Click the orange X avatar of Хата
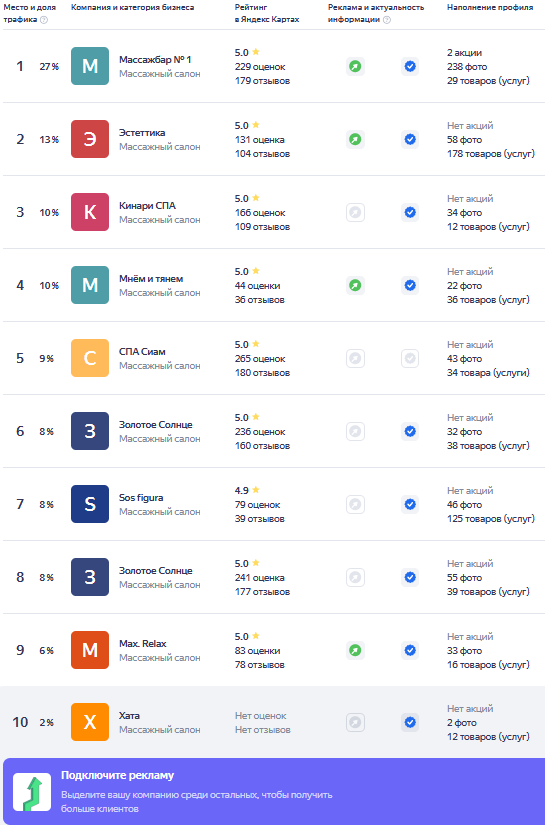The image size is (545, 825). click(90, 722)
